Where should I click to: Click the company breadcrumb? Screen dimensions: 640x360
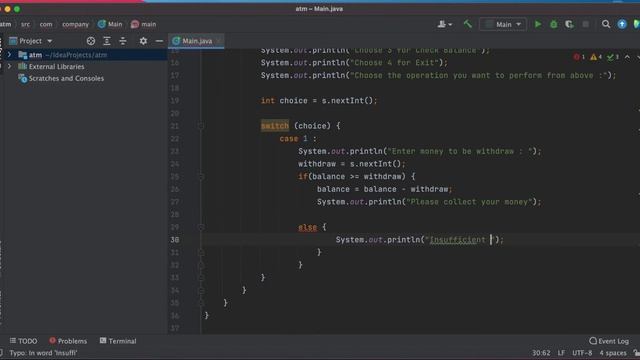tap(75, 24)
